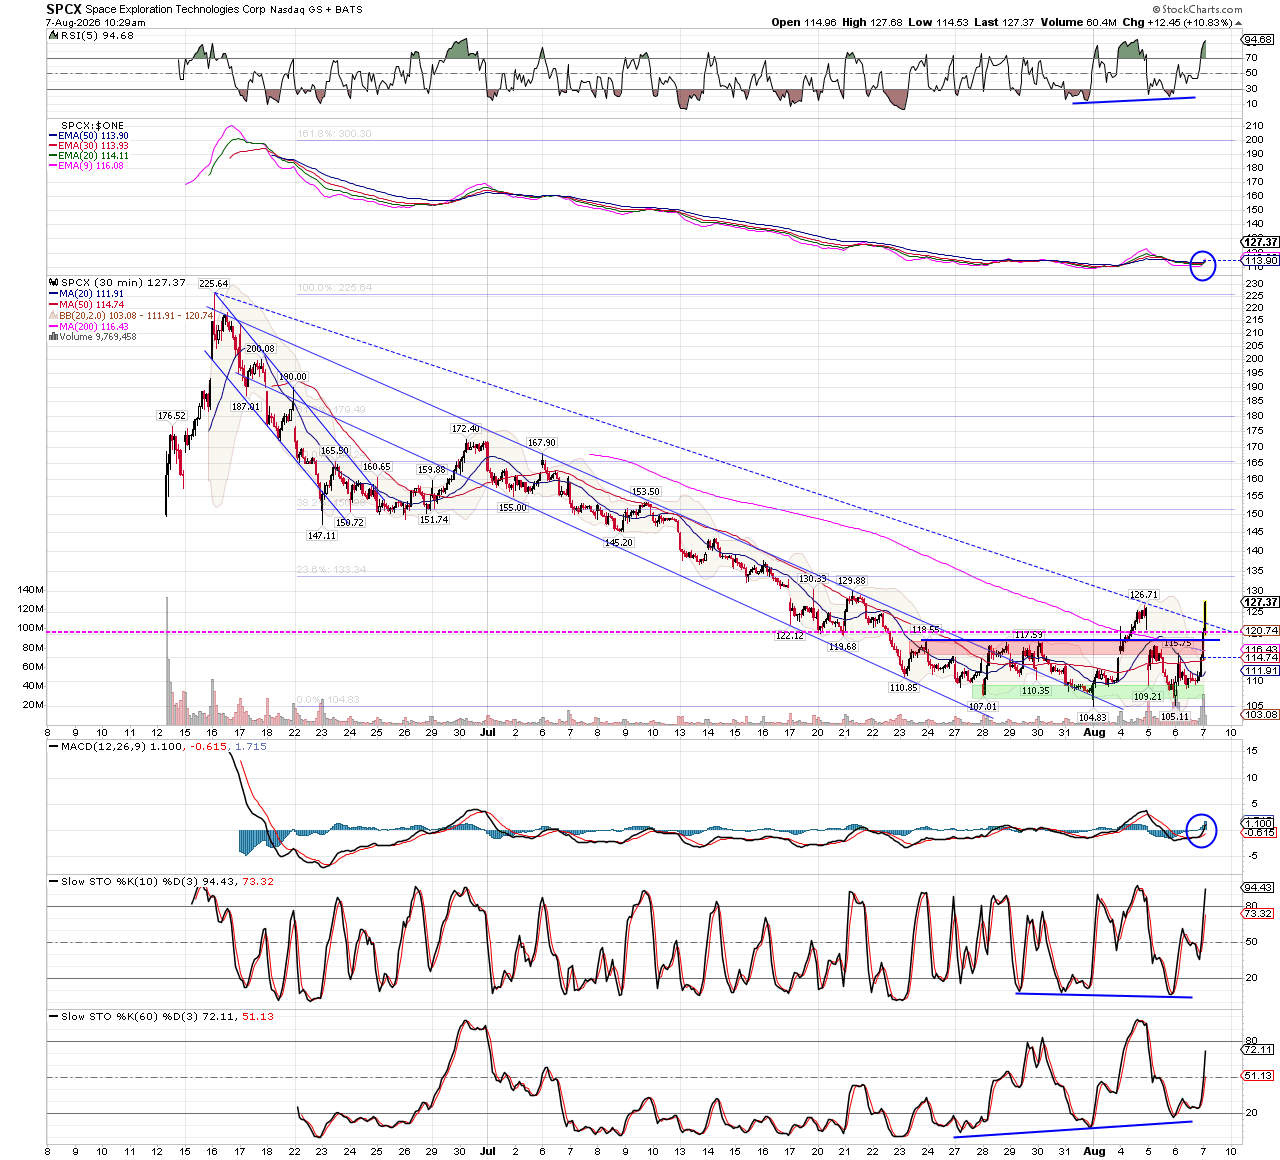1280x1160 pixels.
Task: Click the 'Volume 9,769,458' legend entry
Action: pyautogui.click(x=93, y=337)
